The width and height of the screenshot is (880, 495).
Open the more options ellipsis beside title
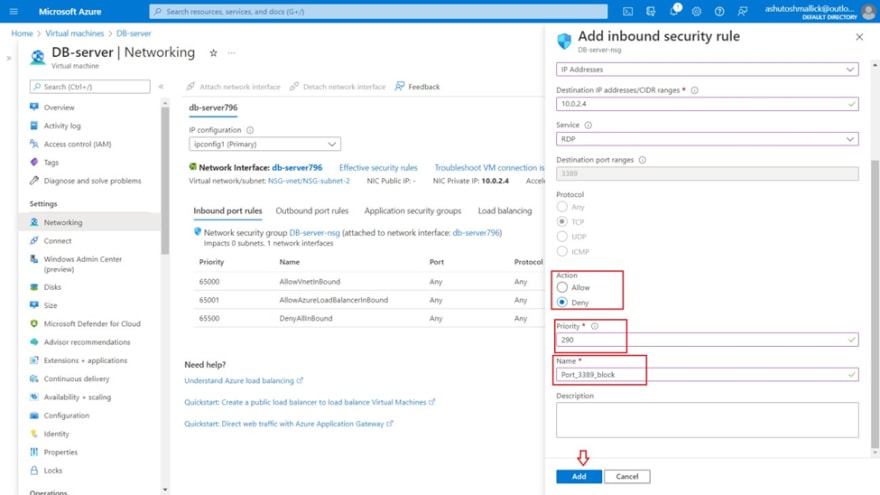pos(232,53)
